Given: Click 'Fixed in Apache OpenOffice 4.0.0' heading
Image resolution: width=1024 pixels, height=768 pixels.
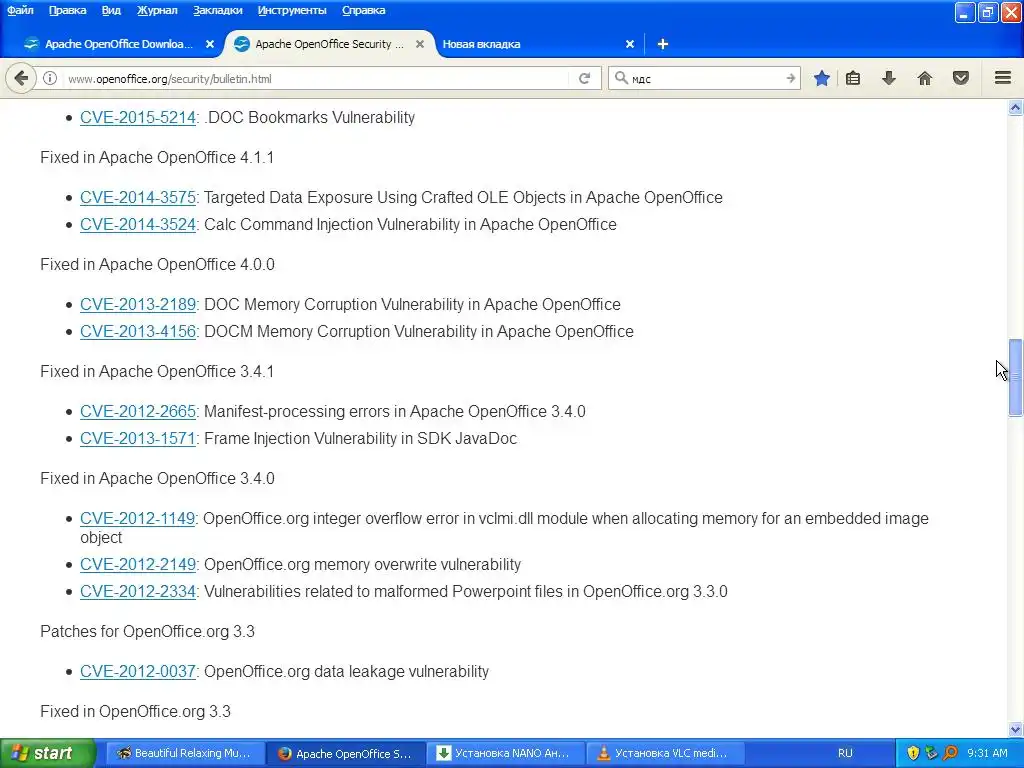Looking at the screenshot, I should pyautogui.click(x=157, y=264).
